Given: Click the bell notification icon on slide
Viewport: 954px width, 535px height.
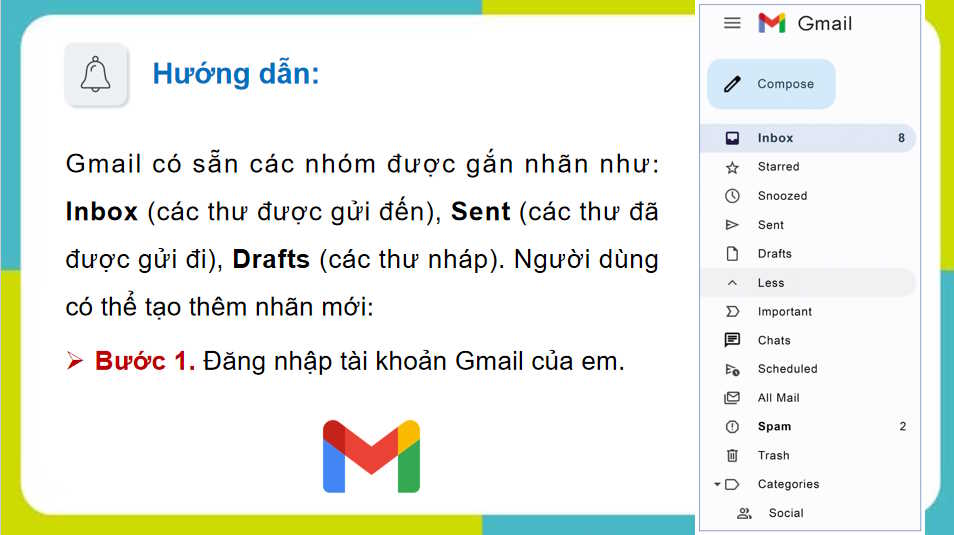Looking at the screenshot, I should click(x=96, y=75).
